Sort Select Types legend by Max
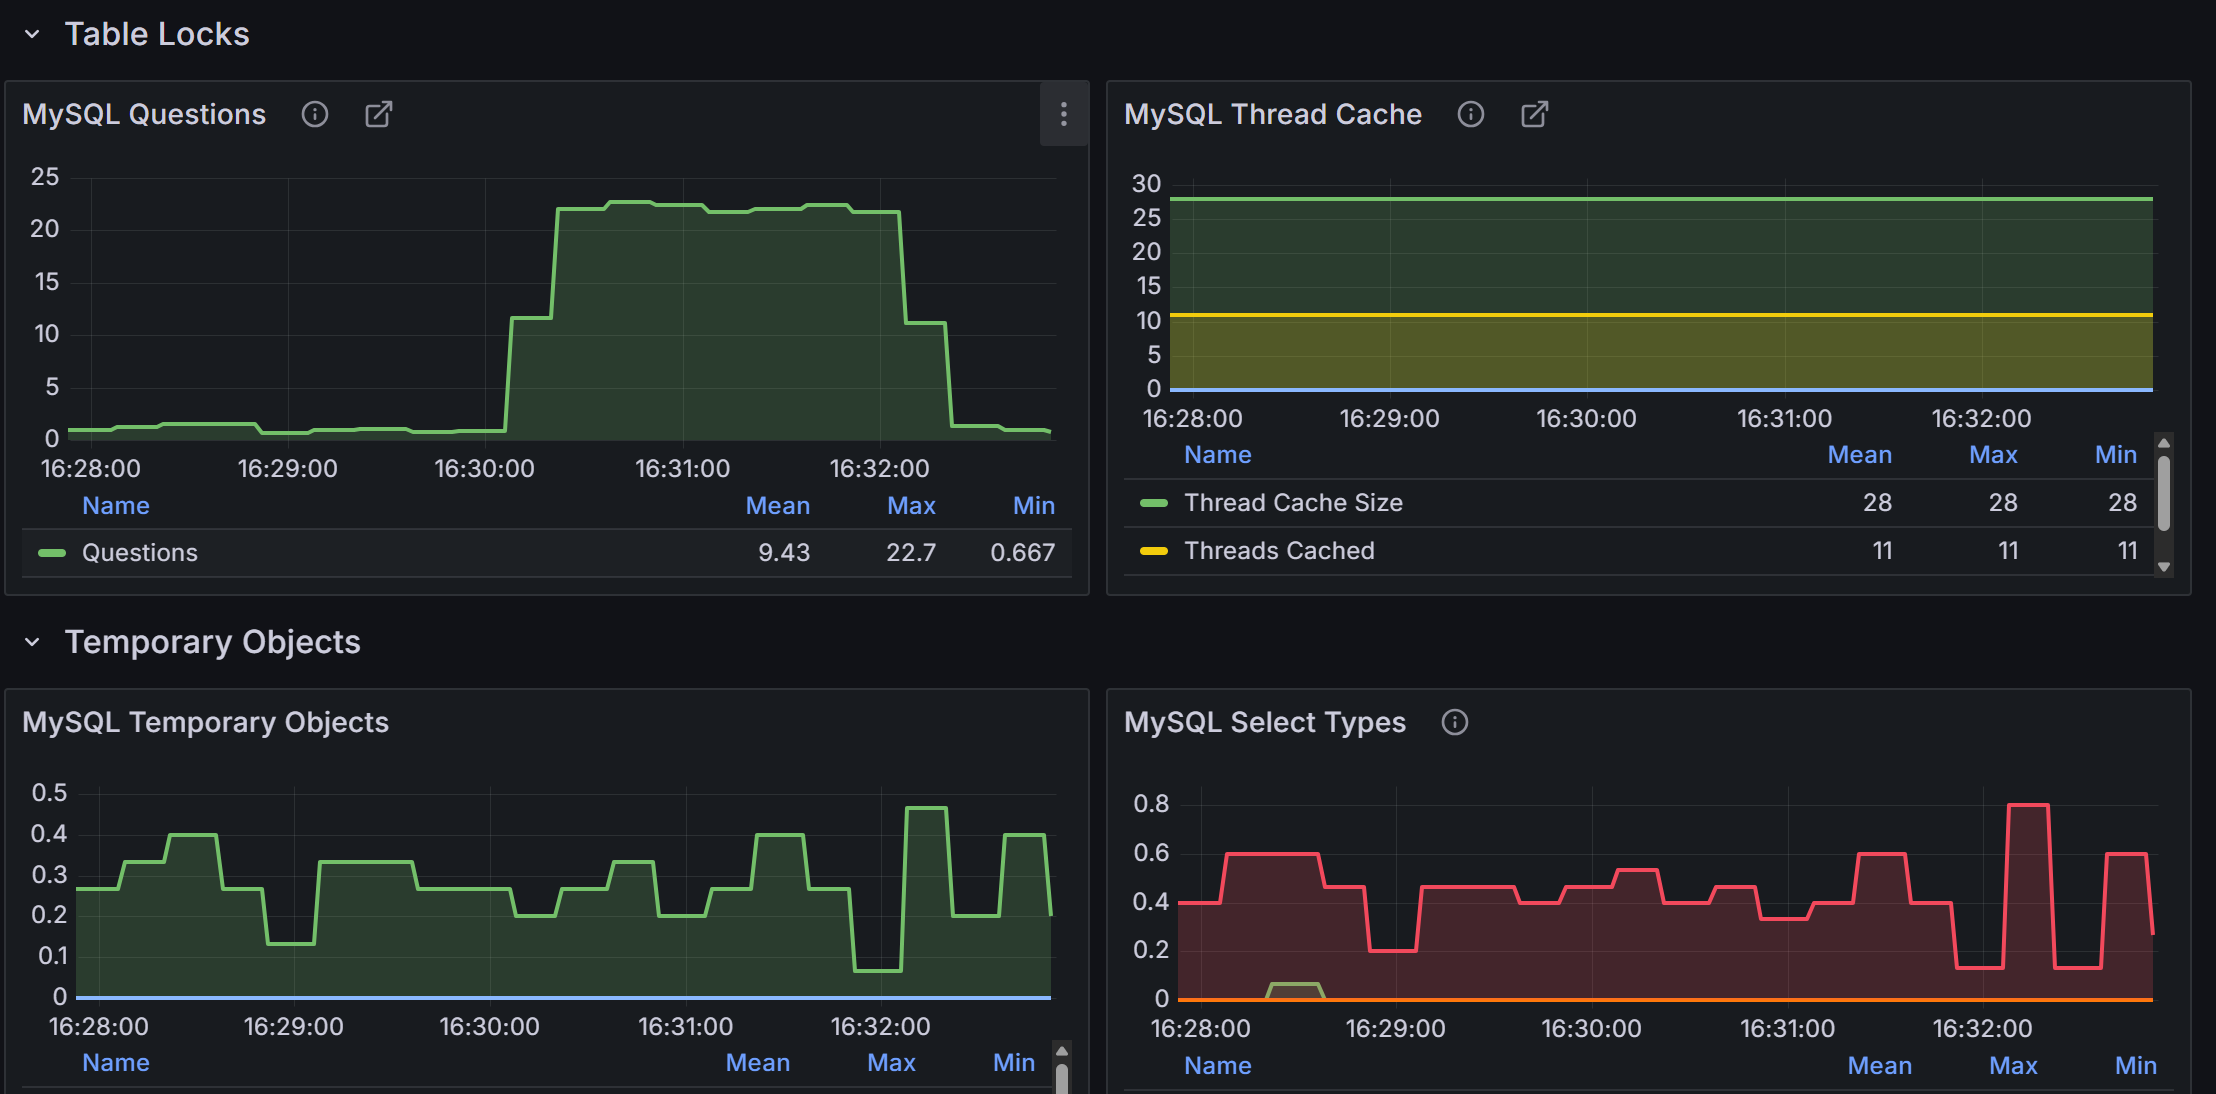The height and width of the screenshot is (1094, 2216). tap(2013, 1066)
